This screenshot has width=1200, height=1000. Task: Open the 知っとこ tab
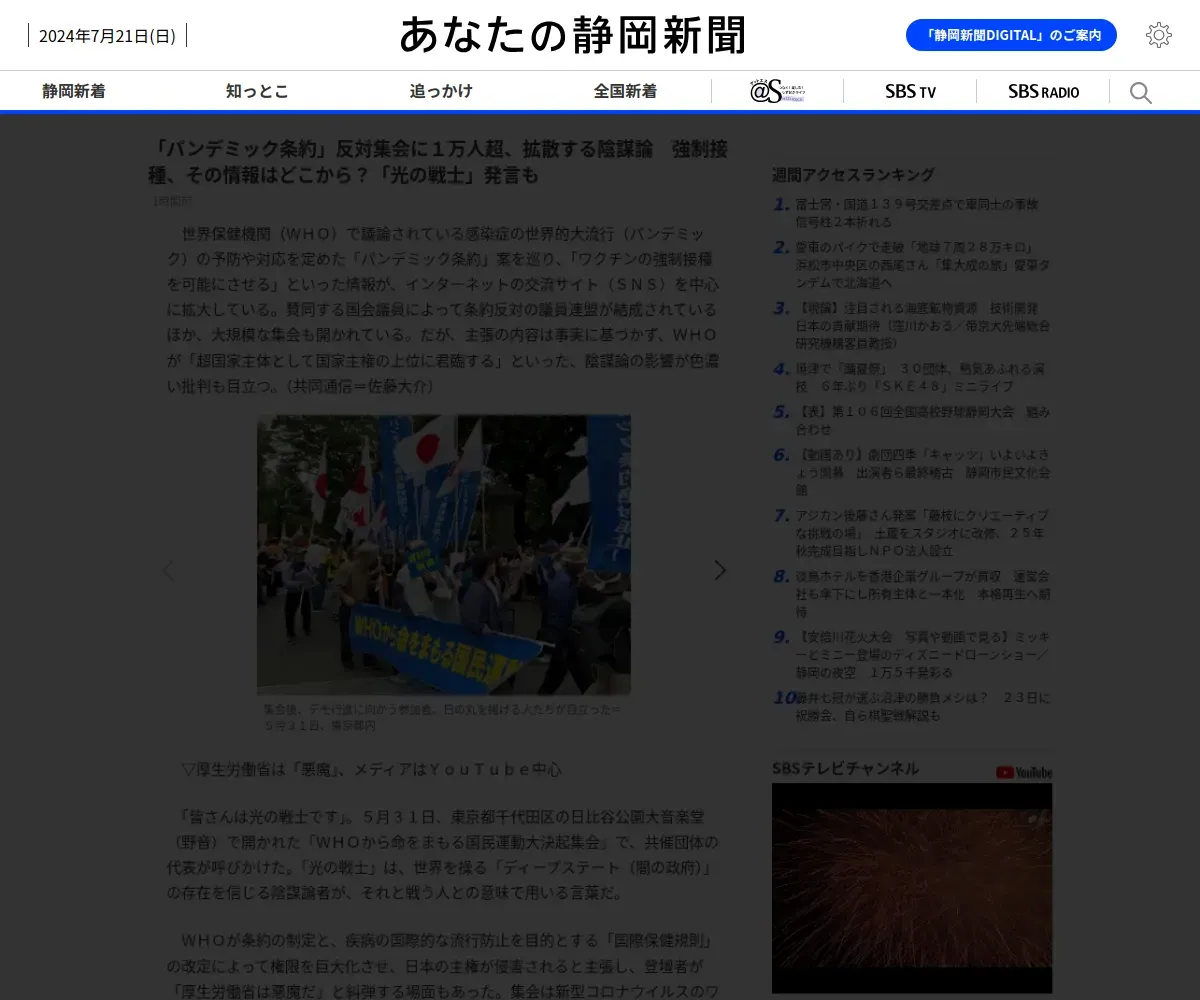pos(257,91)
